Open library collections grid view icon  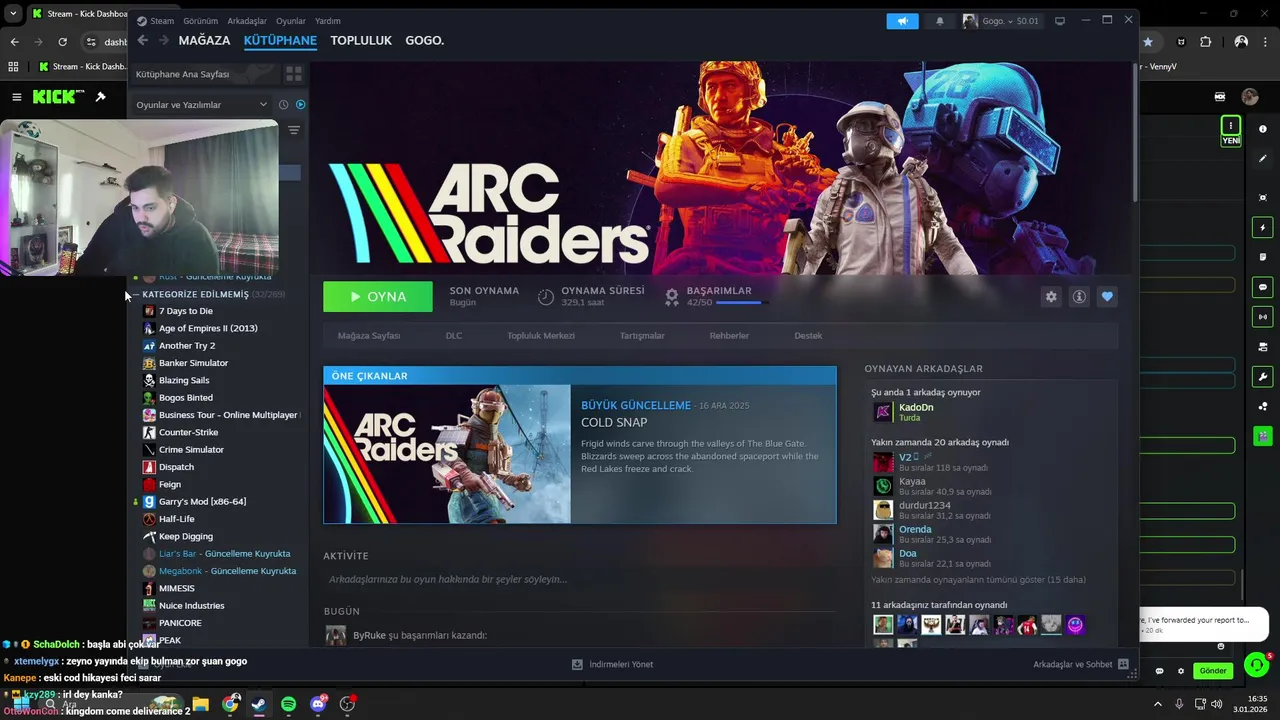[294, 74]
